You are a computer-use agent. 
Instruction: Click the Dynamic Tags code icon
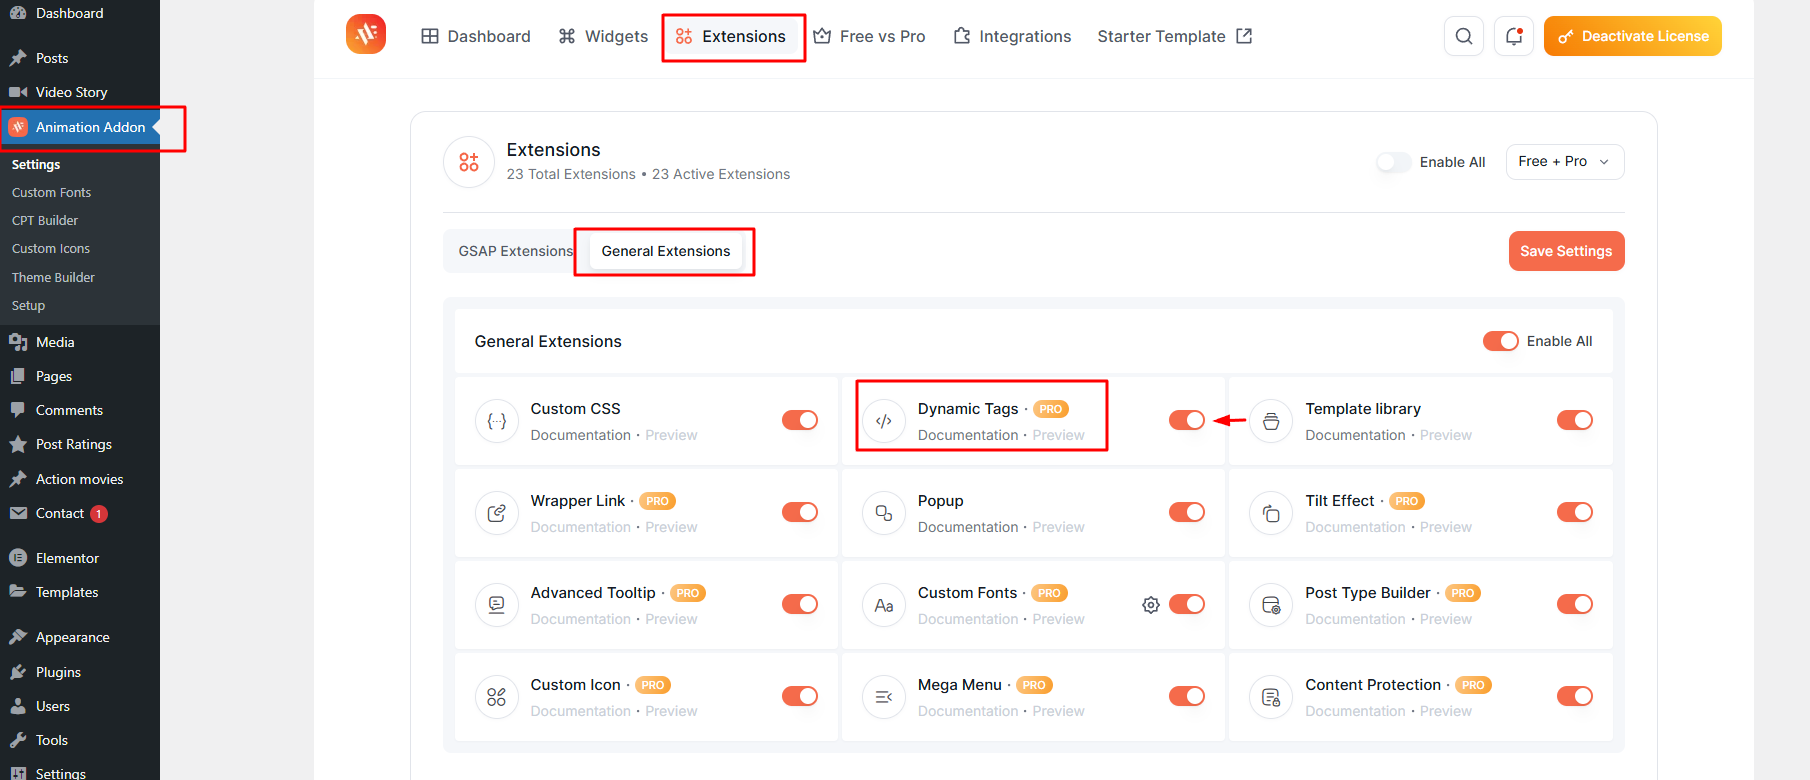click(884, 421)
